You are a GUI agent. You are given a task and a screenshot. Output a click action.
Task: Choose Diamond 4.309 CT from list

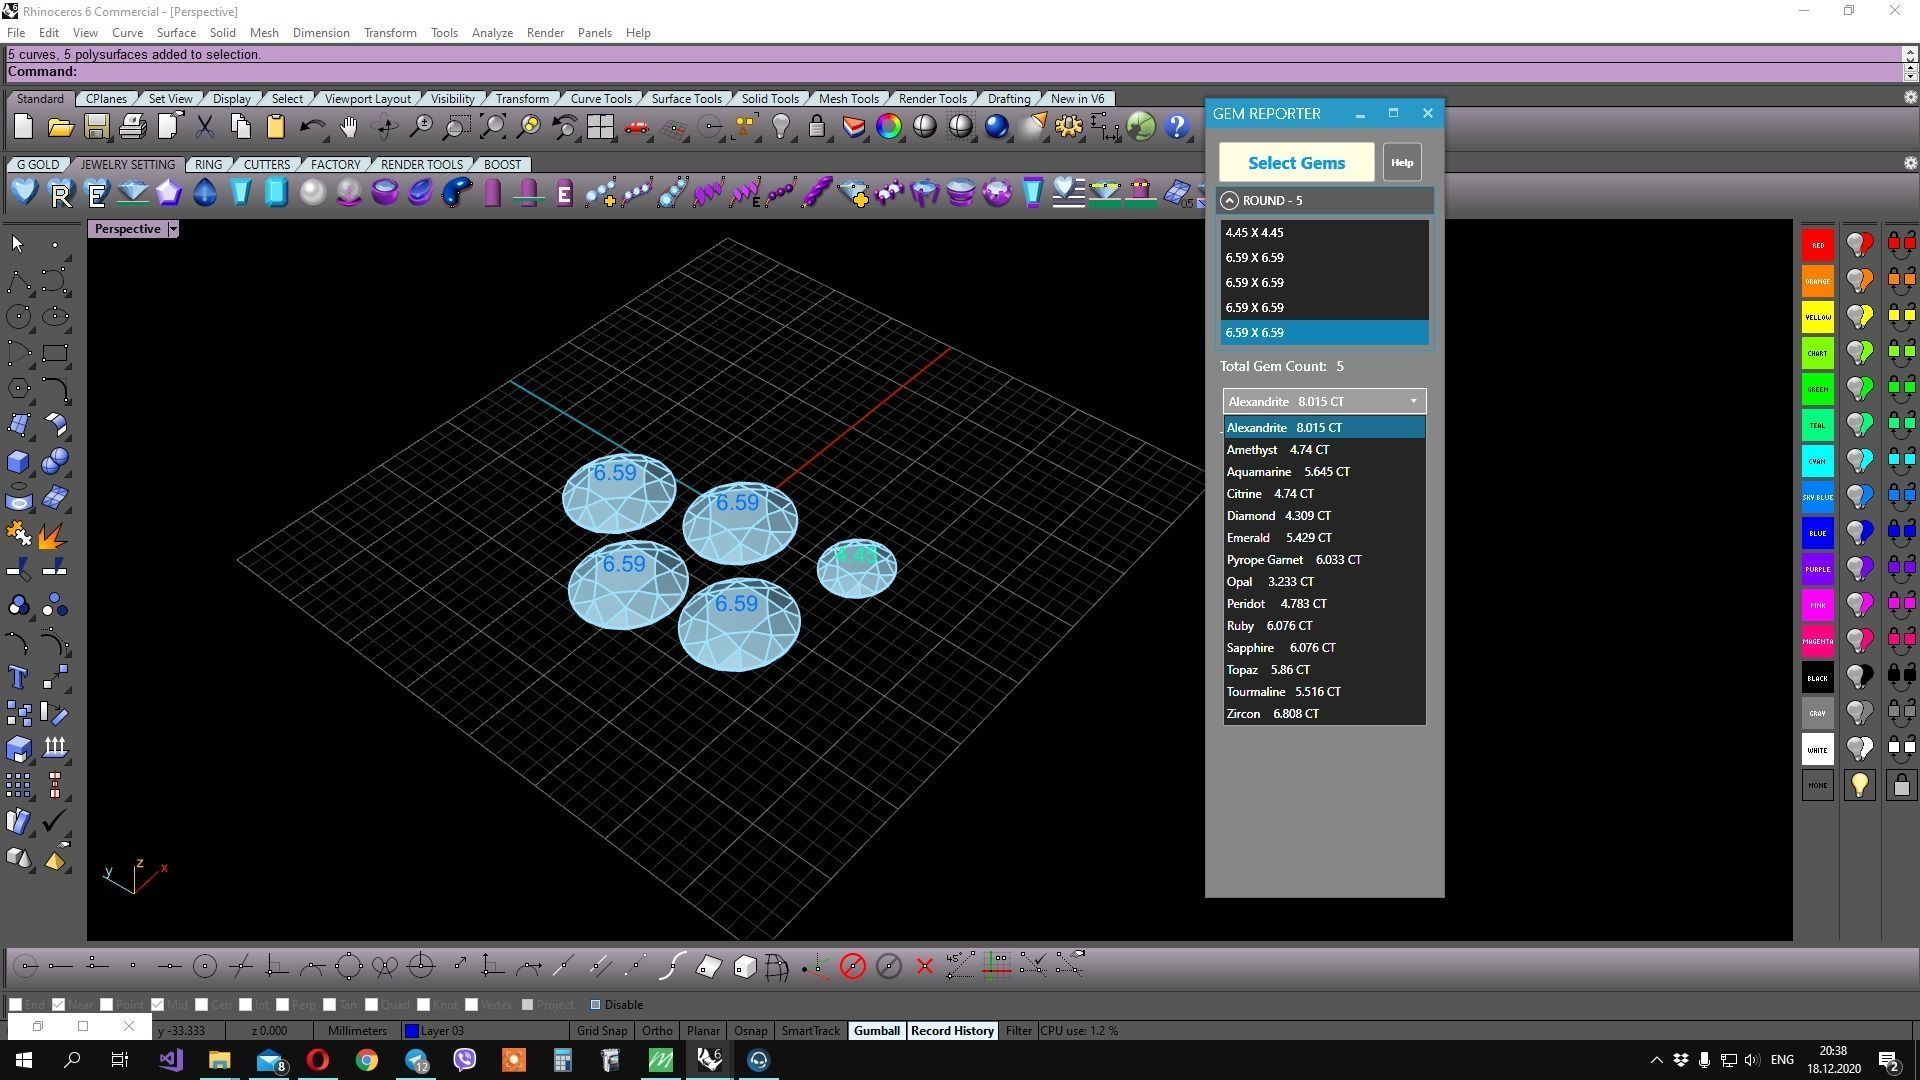(1324, 516)
